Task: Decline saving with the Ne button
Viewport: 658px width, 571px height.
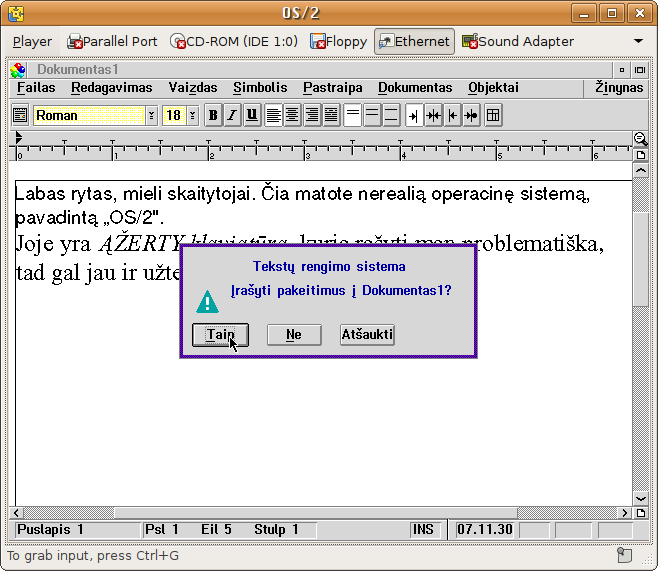Action: click(x=294, y=335)
